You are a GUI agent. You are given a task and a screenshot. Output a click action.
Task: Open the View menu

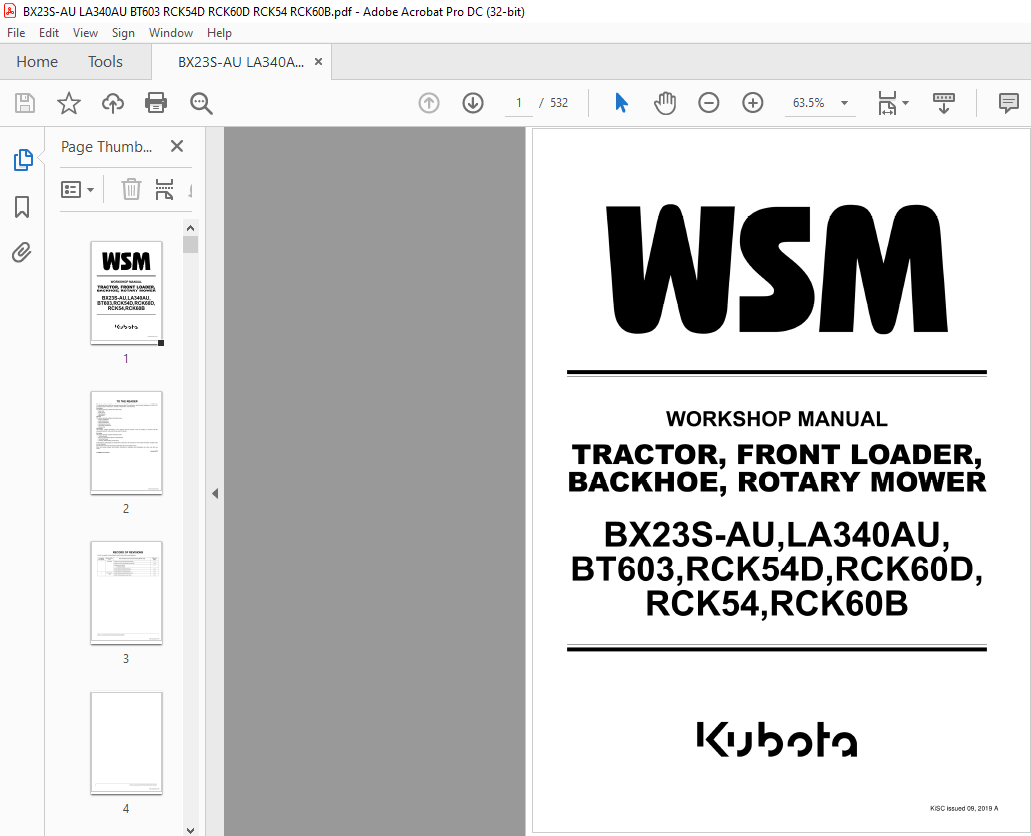point(85,33)
